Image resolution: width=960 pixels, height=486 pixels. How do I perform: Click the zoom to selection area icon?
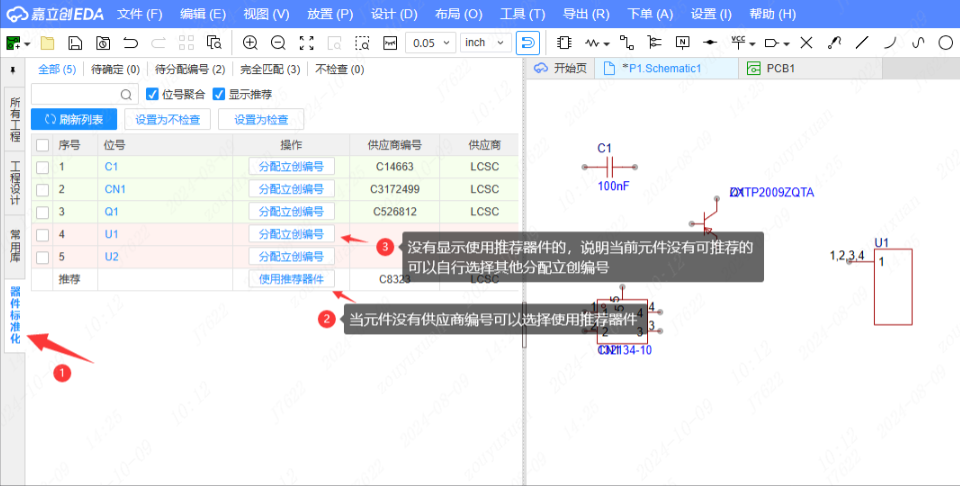click(362, 43)
